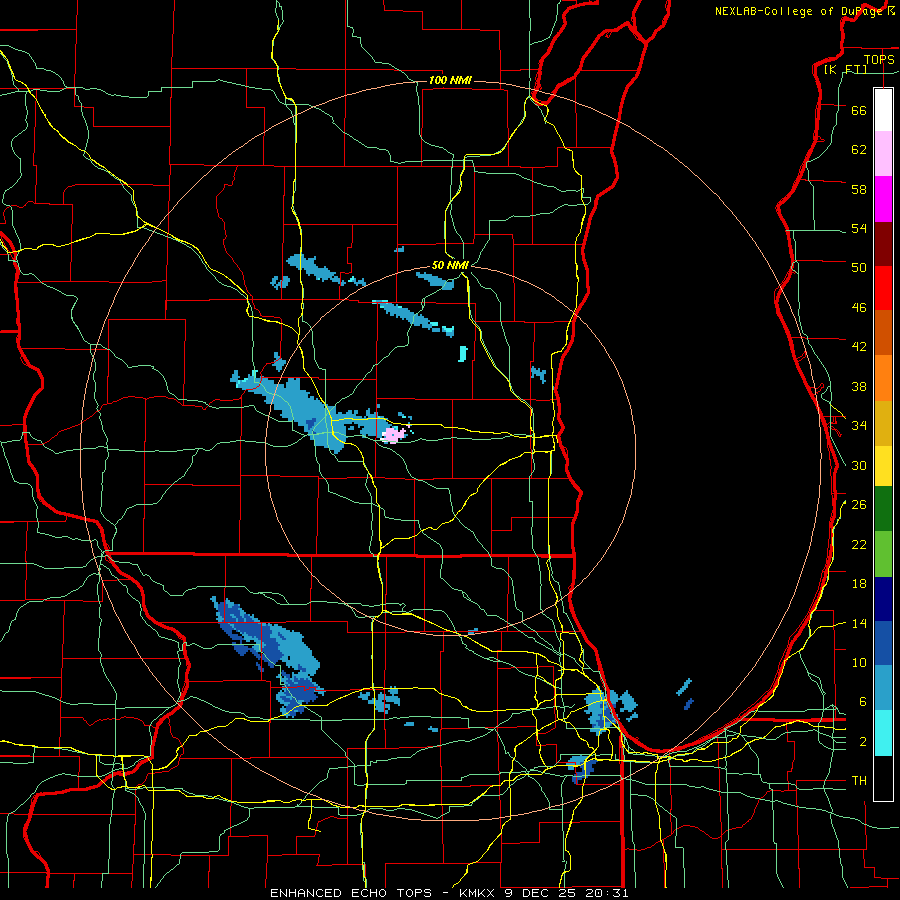Select the legend value 46
900x900 pixels.
tap(859, 308)
